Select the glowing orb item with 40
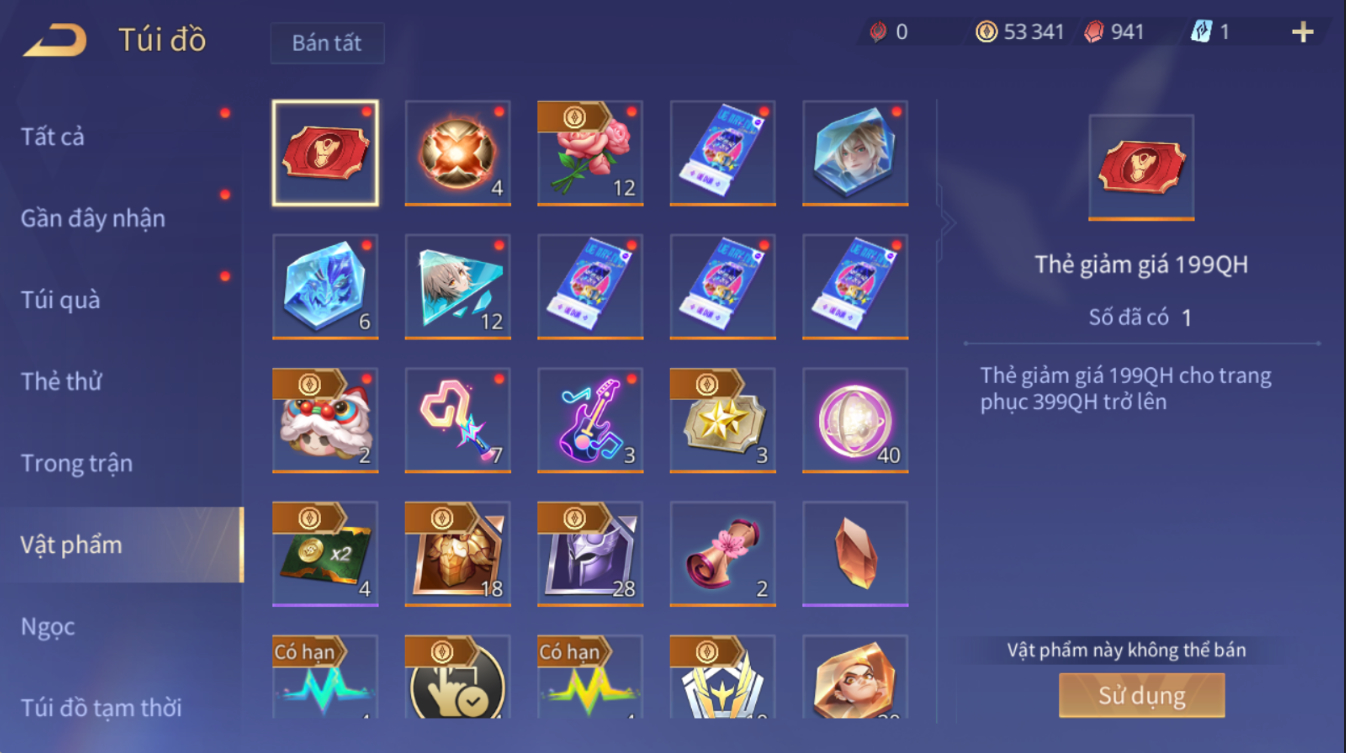Image resolution: width=1346 pixels, height=753 pixels. (x=855, y=420)
